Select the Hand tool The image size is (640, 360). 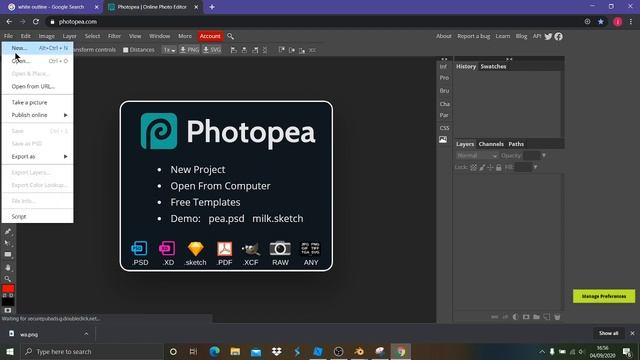tap(8, 267)
